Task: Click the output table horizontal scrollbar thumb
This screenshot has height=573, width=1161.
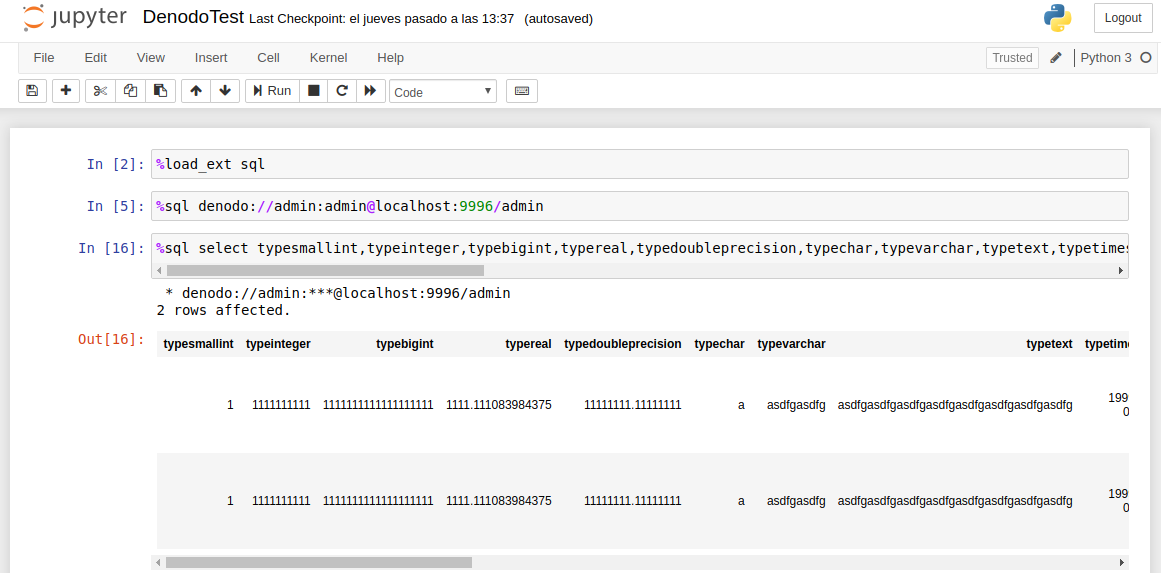Action: tap(318, 562)
